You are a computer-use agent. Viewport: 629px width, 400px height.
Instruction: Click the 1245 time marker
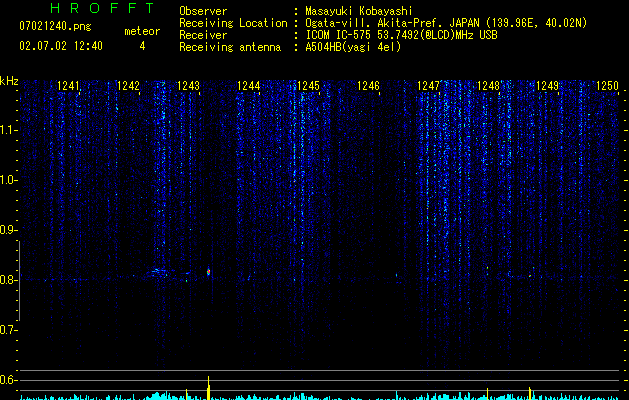[x=308, y=85]
